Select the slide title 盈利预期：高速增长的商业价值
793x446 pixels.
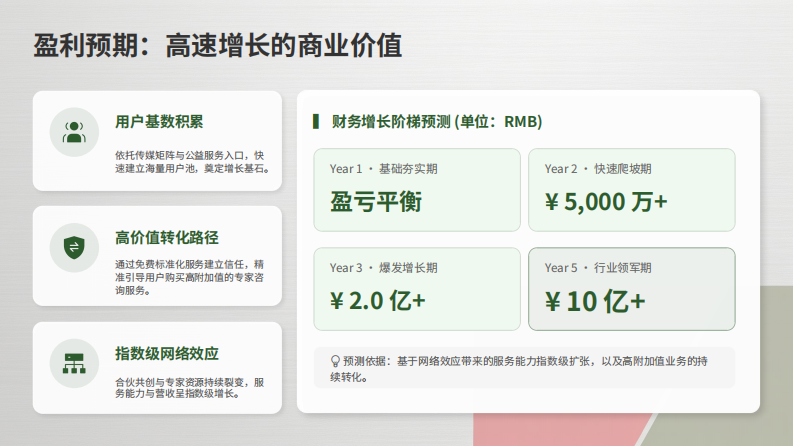pyautogui.click(x=217, y=46)
